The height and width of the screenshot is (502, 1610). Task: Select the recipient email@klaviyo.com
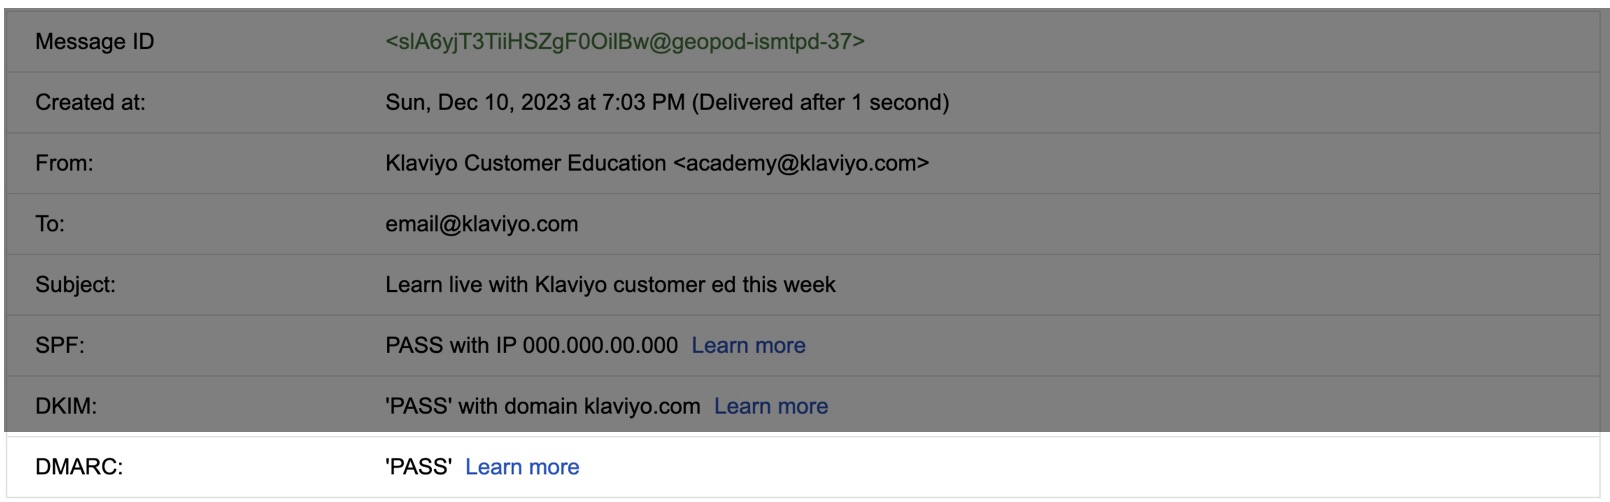pyautogui.click(x=481, y=224)
